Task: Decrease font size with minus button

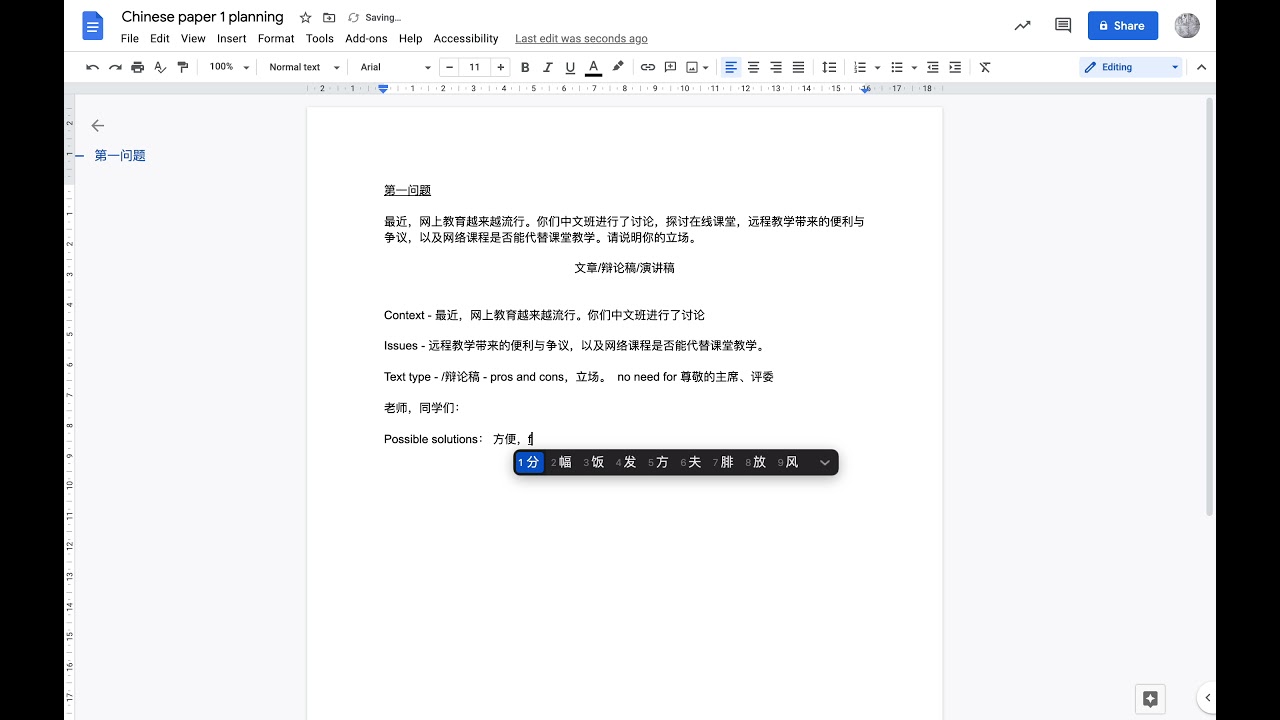Action: (449, 67)
